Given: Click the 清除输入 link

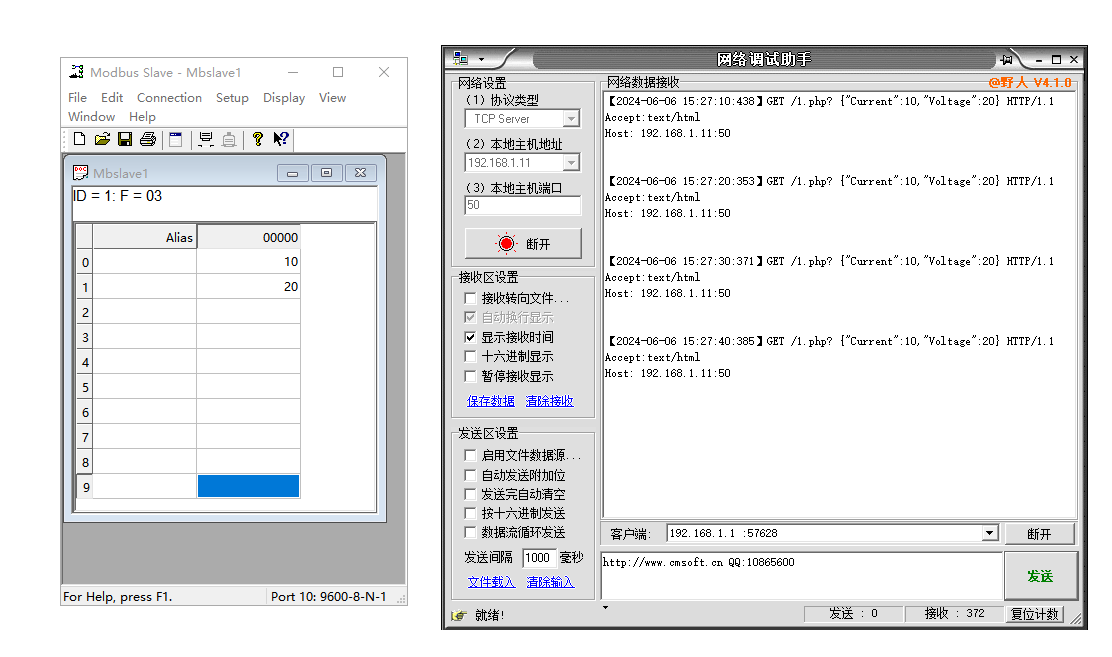Looking at the screenshot, I should (550, 582).
